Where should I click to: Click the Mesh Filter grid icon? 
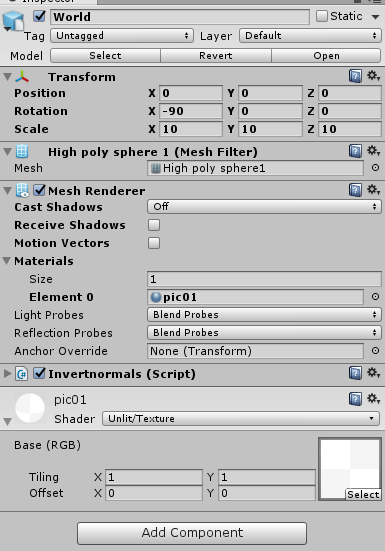click(x=22, y=152)
